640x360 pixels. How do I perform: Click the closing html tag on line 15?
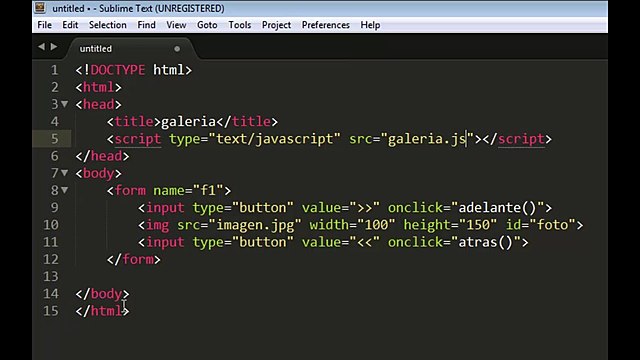click(x=102, y=311)
